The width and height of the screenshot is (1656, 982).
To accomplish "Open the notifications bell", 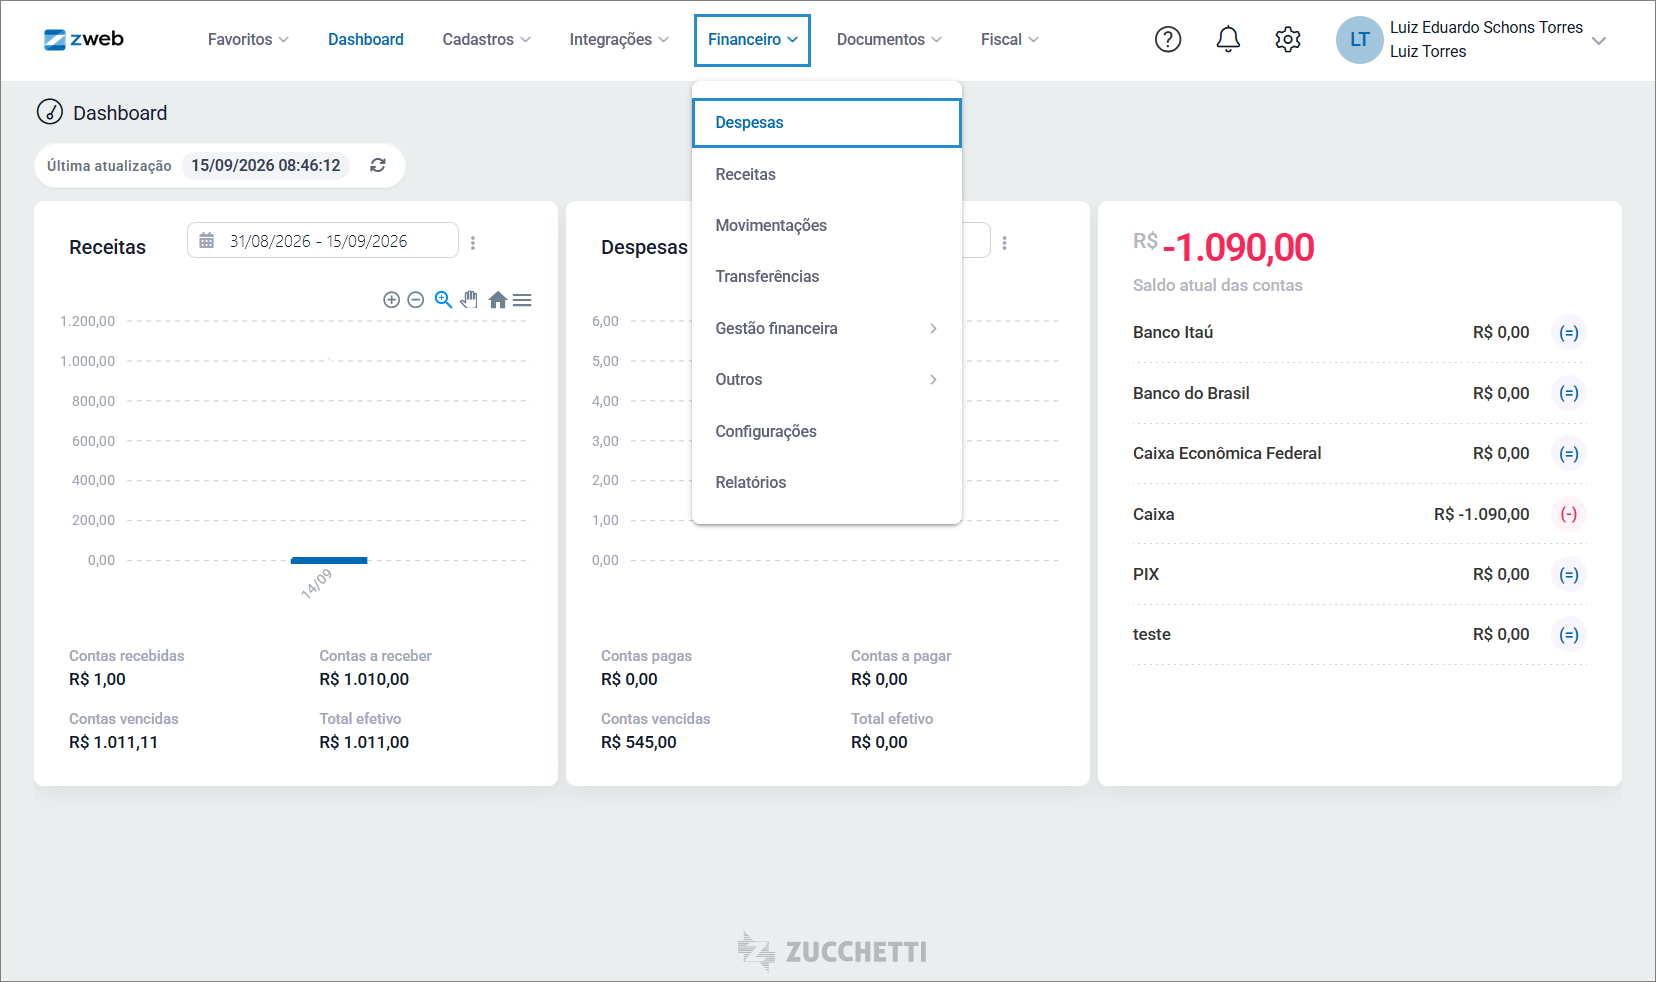I will point(1228,39).
